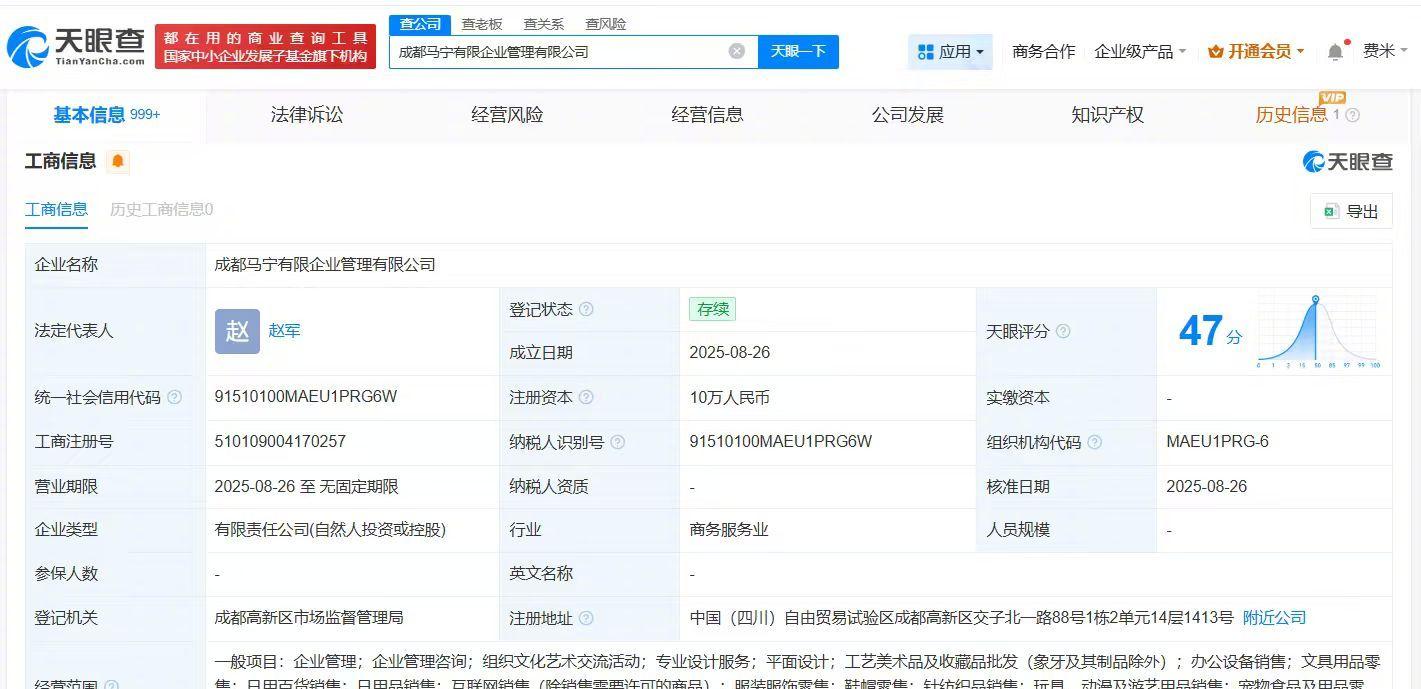1421x689 pixels.
Task: Select the 工商信息 sub-tab
Action: point(56,209)
